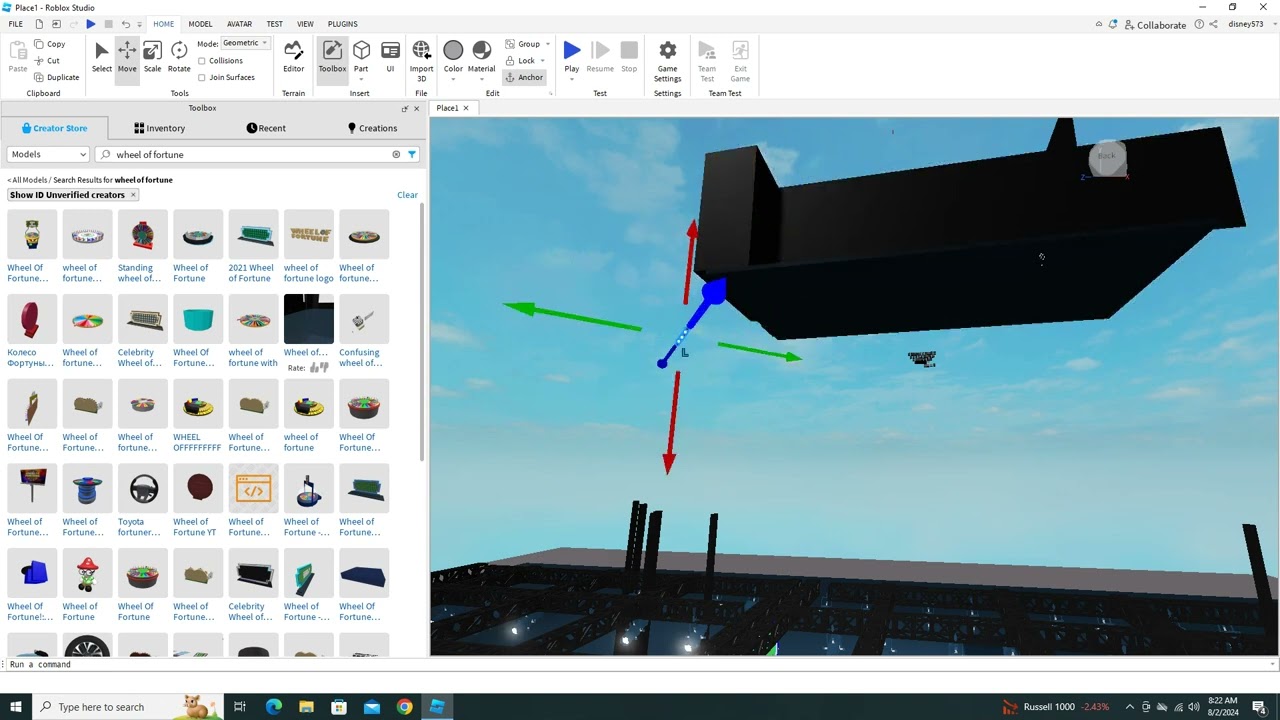
Task: Open the Terrain Editor
Action: click(293, 57)
